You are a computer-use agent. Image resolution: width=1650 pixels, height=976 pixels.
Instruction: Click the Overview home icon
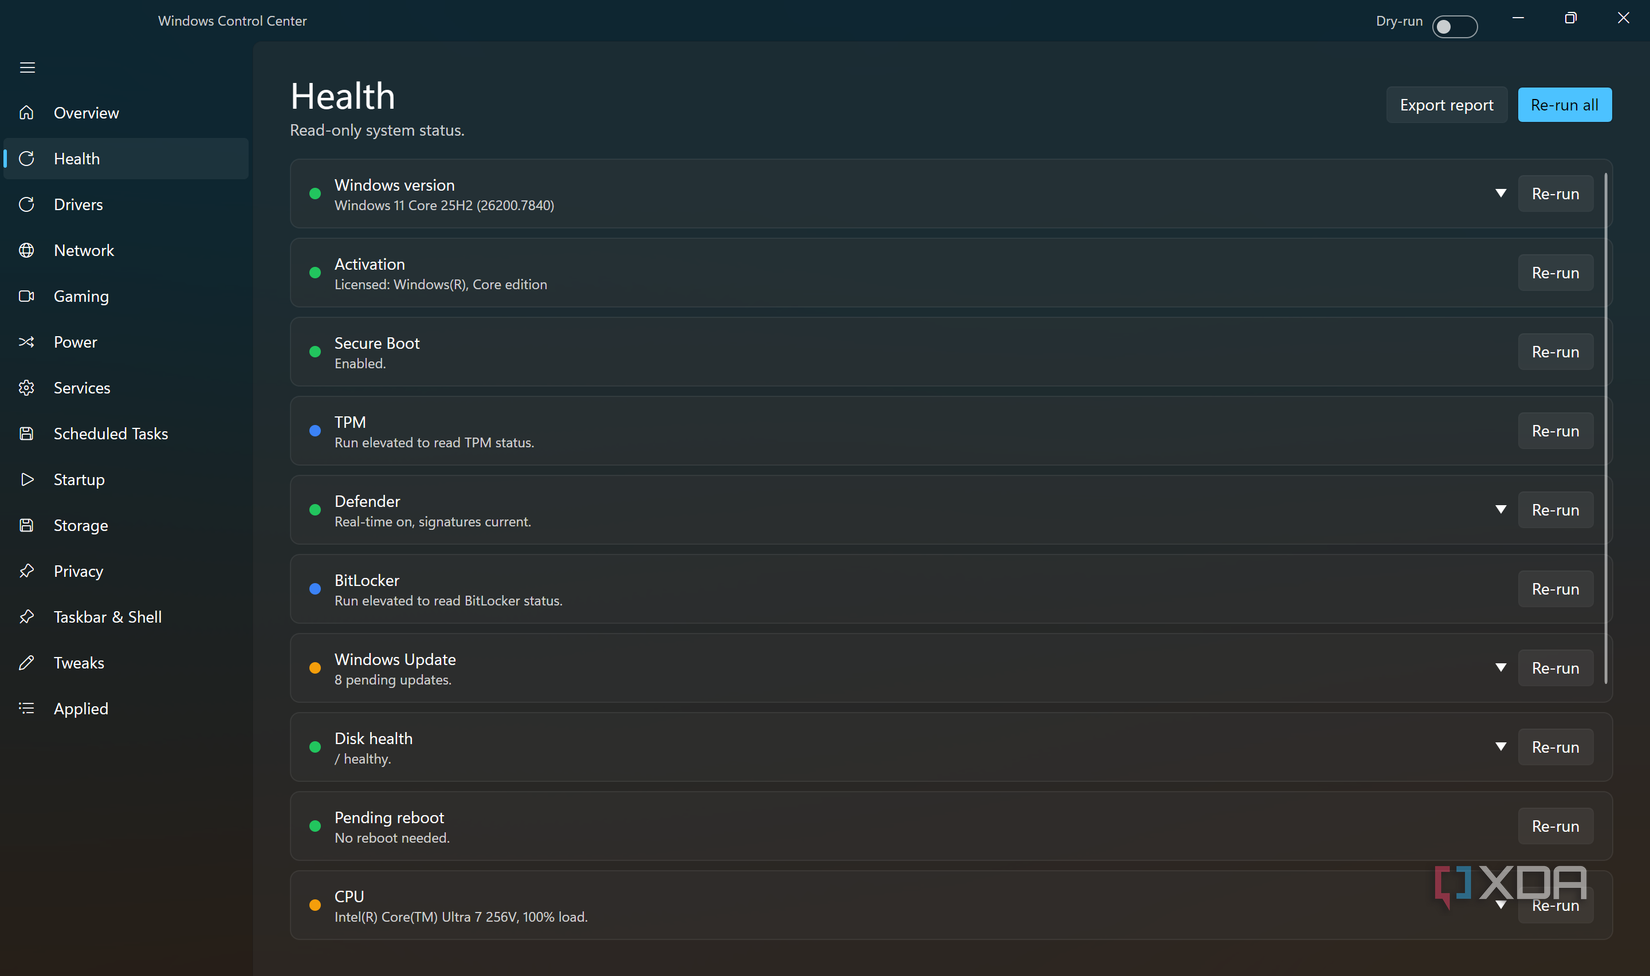pos(27,113)
